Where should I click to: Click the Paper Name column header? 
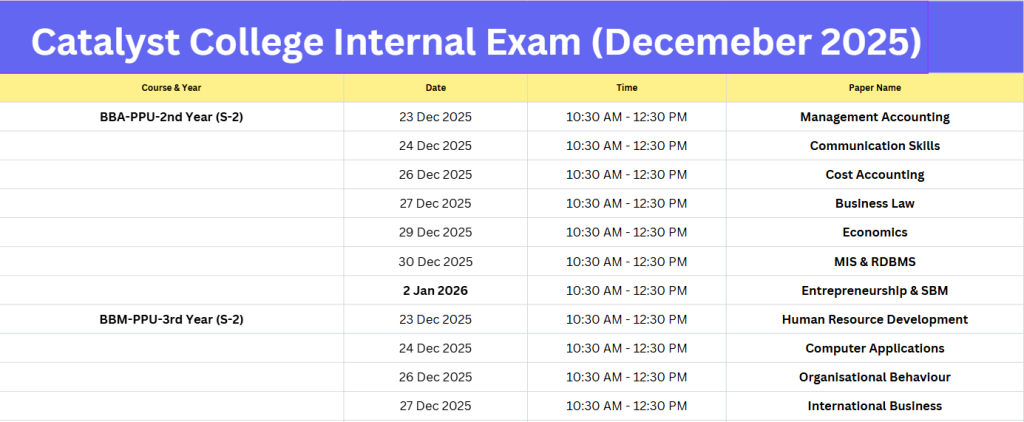[x=874, y=88]
